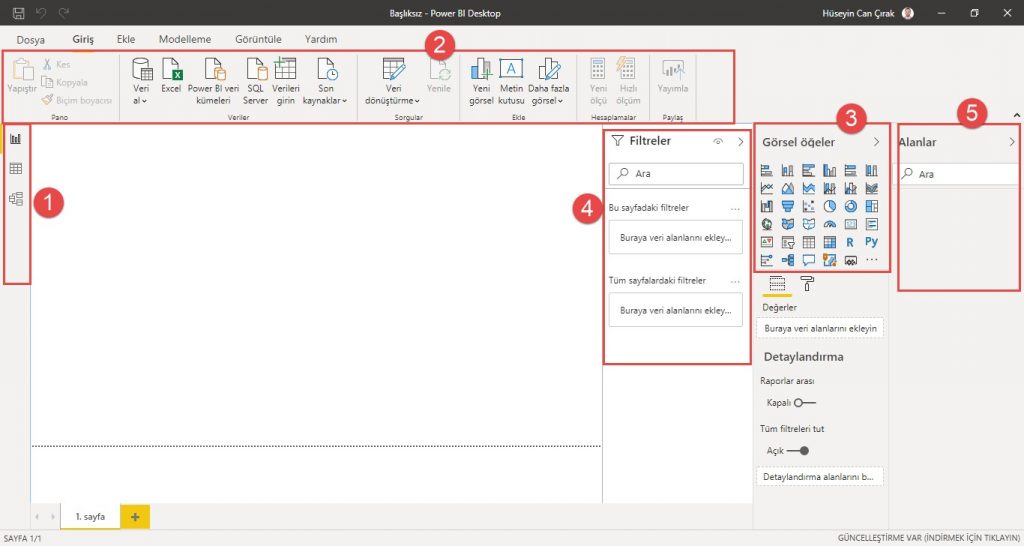The width and height of the screenshot is (1024, 546).
Task: Switch to the Yardım ribbon tab
Action: coord(321,39)
